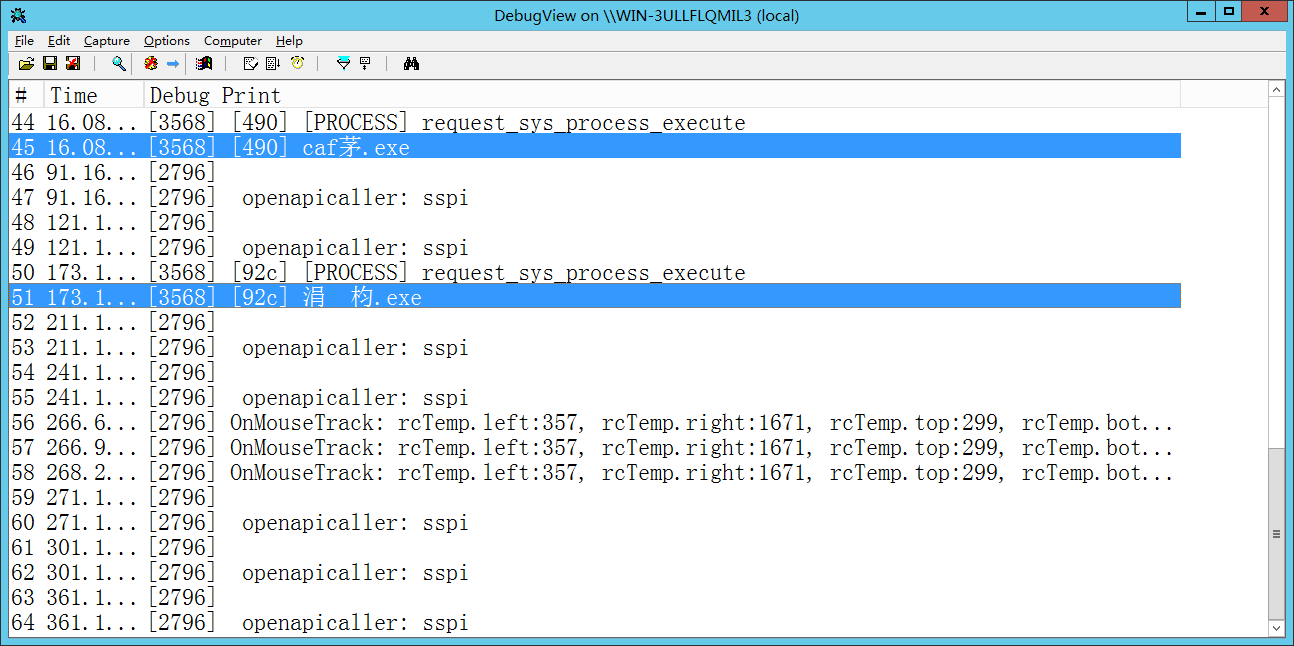This screenshot has height=646, width=1294.
Task: Open the File menu
Action: tap(24, 41)
